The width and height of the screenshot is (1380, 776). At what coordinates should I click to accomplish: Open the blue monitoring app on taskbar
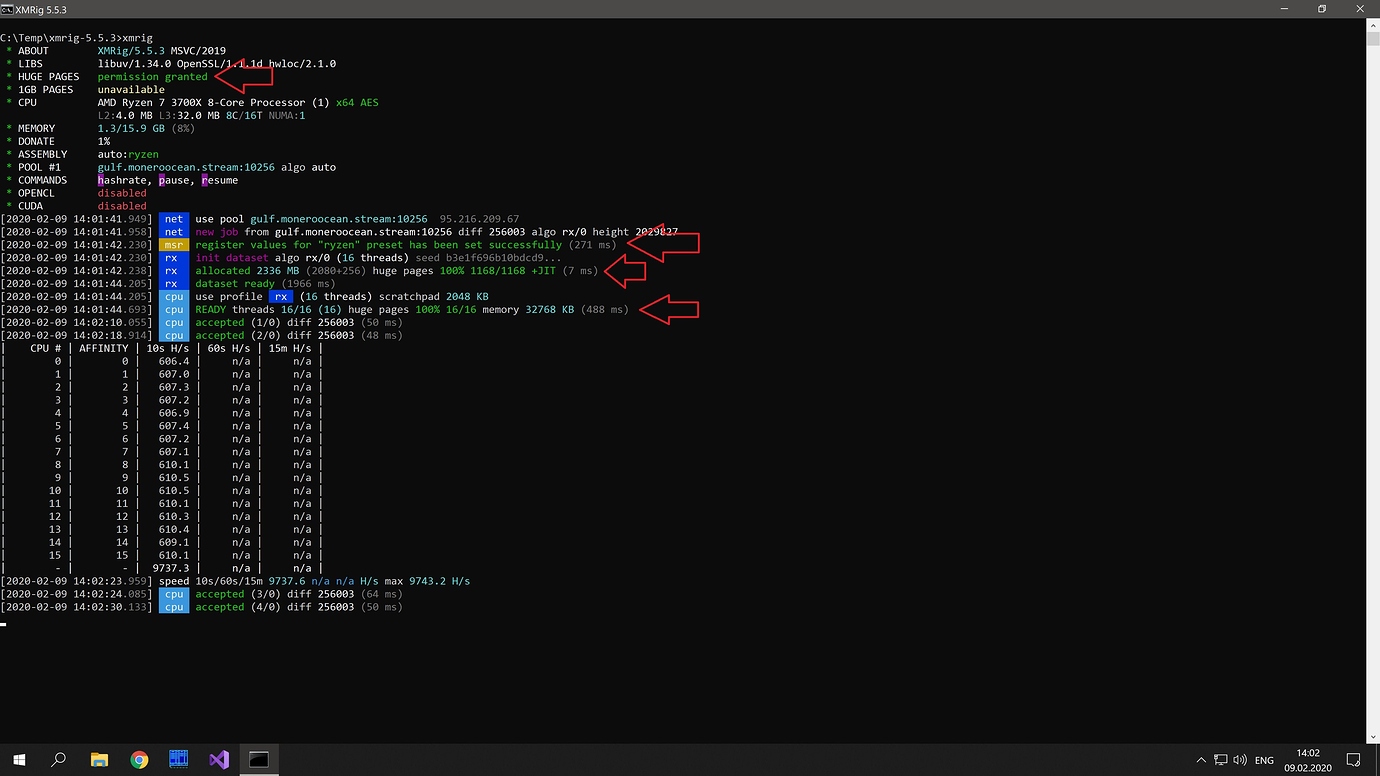pyautogui.click(x=179, y=760)
